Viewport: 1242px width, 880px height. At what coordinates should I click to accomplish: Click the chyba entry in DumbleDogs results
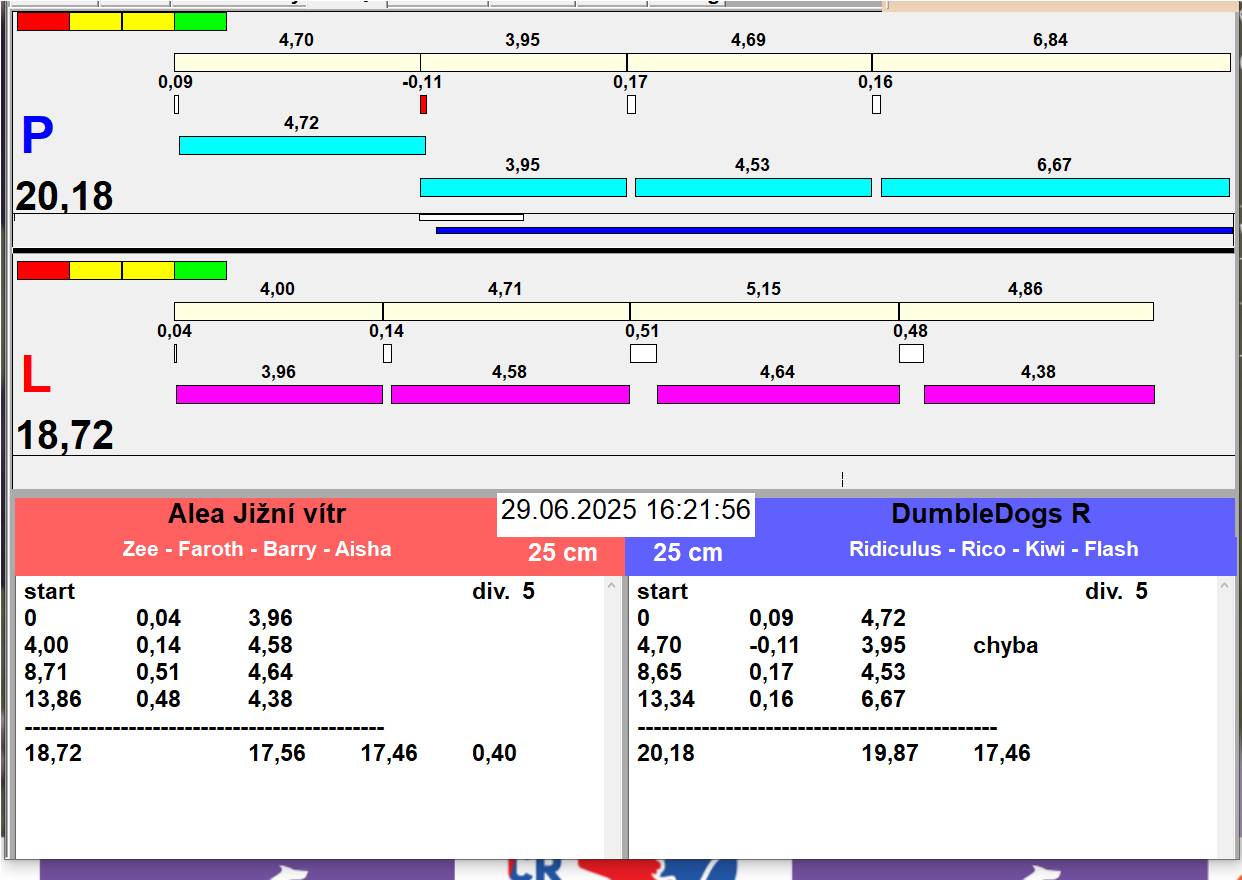pos(1005,646)
